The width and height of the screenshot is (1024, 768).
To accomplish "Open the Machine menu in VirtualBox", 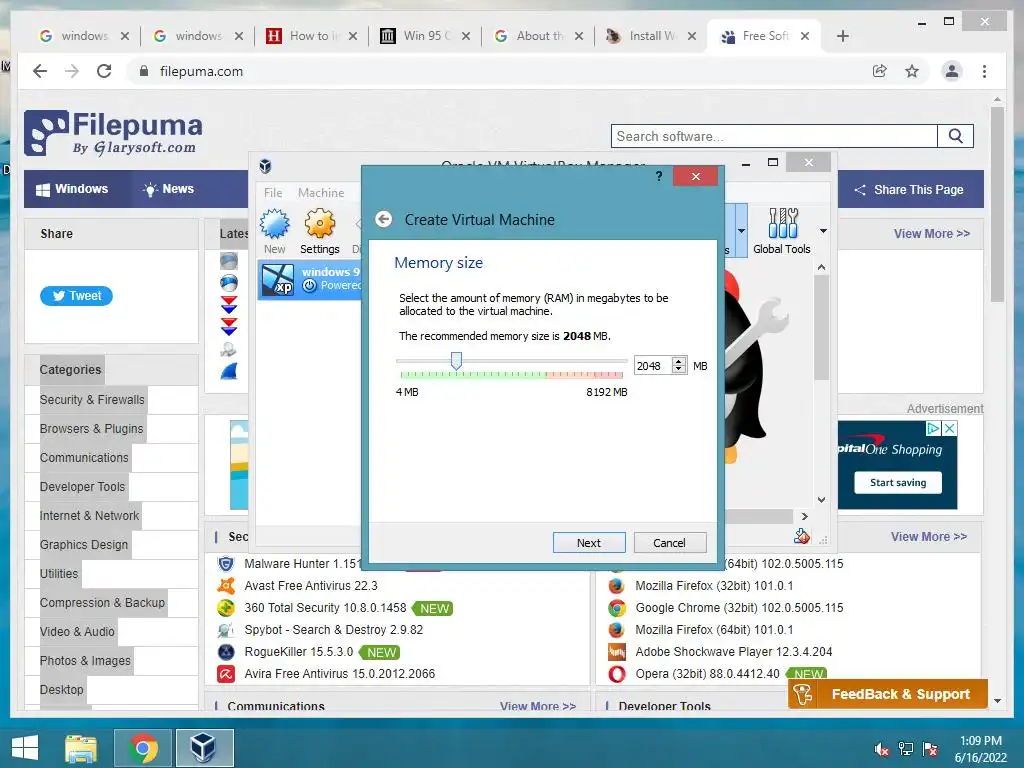I will (321, 193).
